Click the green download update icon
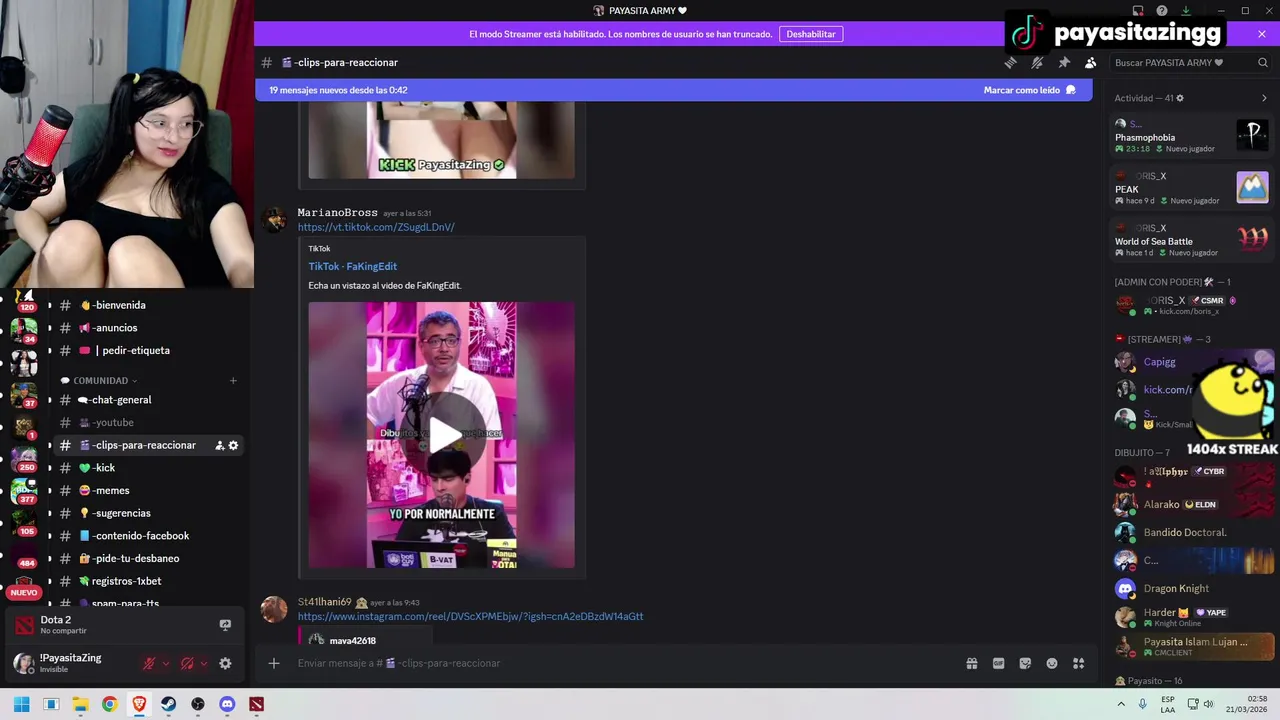The height and width of the screenshot is (720, 1280). tap(1186, 11)
